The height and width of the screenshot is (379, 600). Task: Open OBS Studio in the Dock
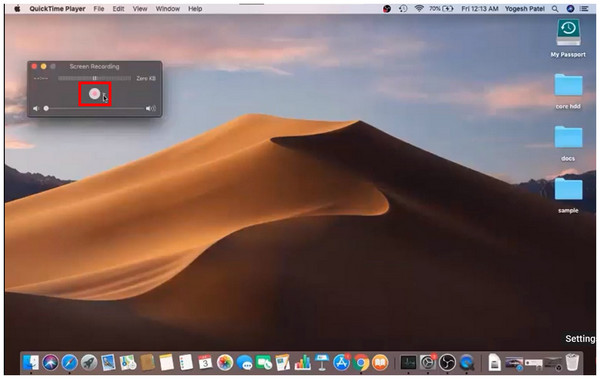coord(447,362)
